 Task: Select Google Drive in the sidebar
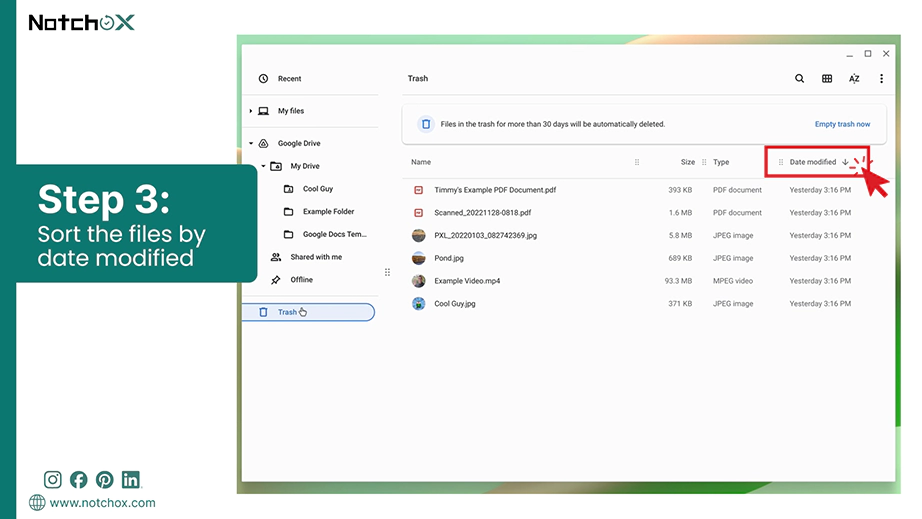299,143
